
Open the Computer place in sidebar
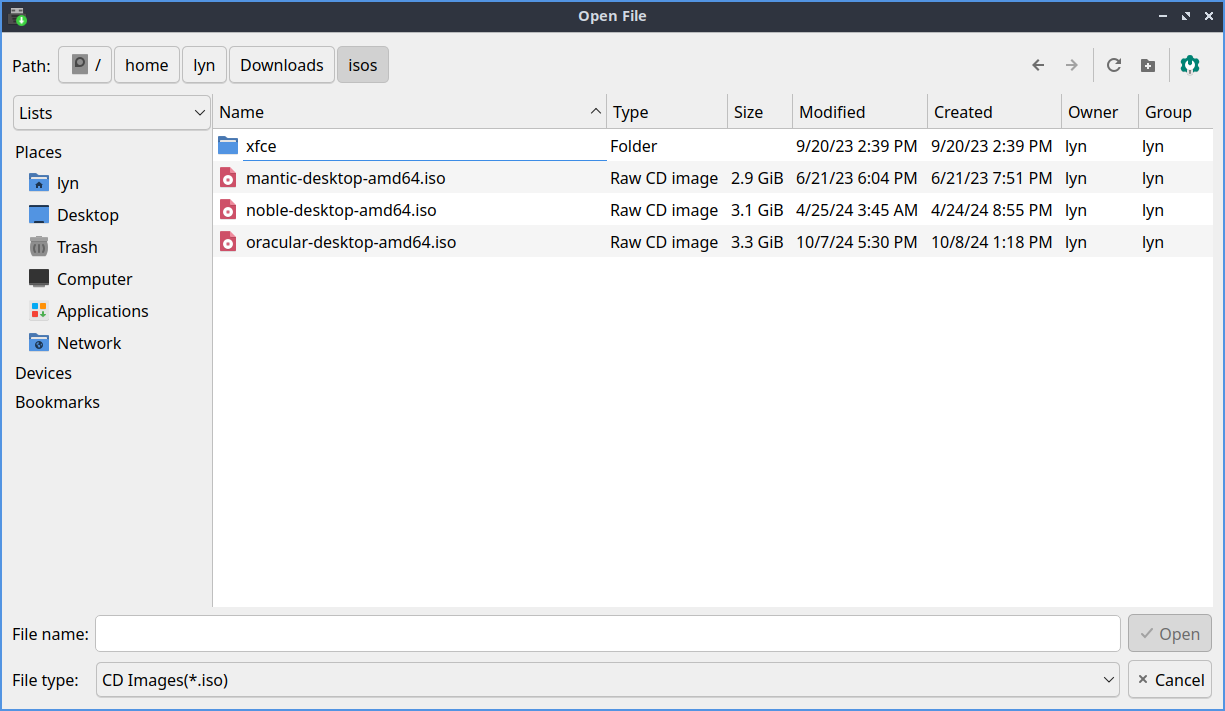coord(94,279)
